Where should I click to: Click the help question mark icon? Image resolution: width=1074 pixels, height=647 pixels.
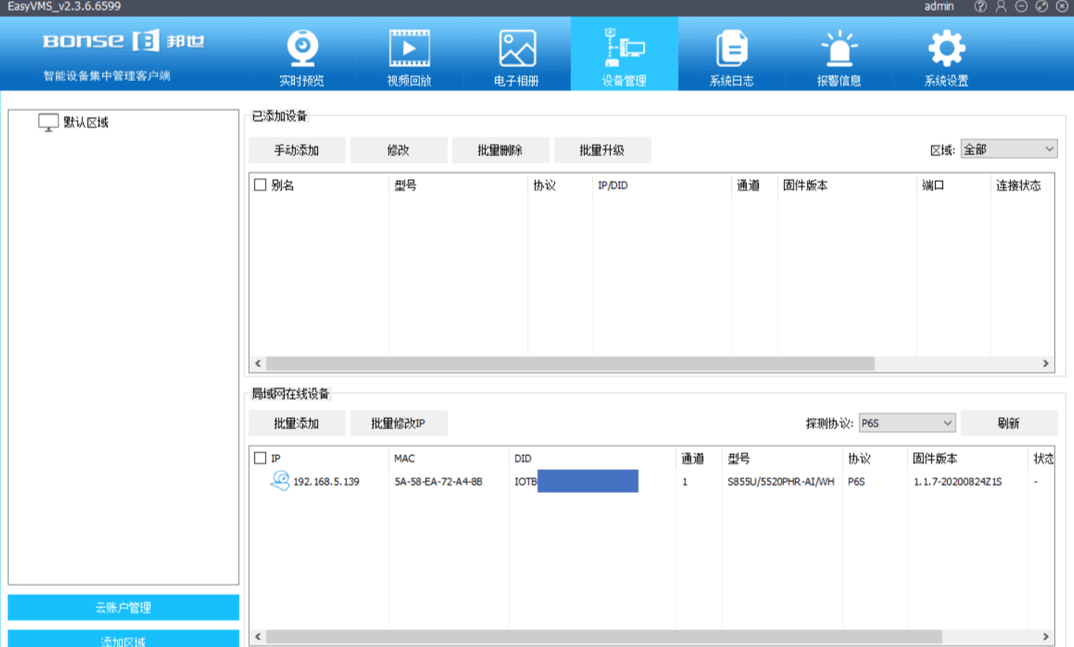click(981, 7)
